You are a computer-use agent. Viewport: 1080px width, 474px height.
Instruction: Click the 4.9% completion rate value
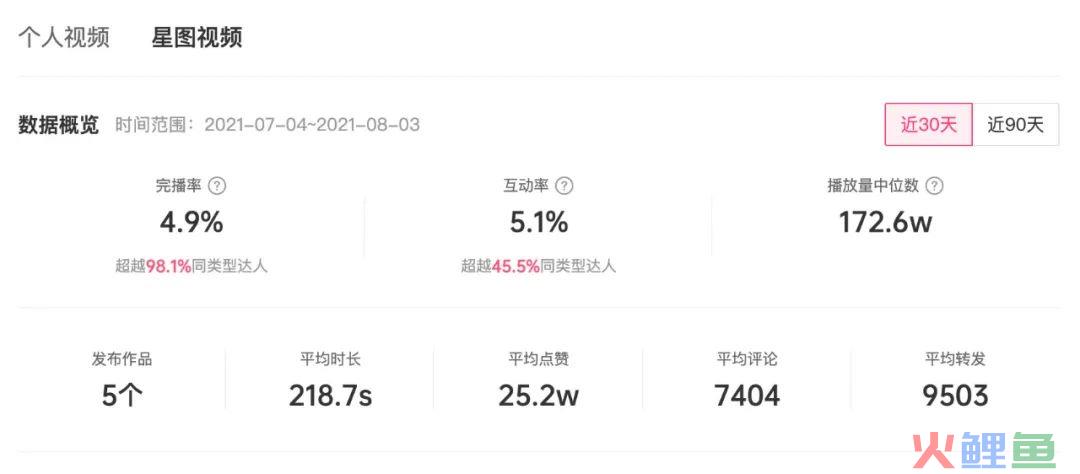pyautogui.click(x=191, y=223)
